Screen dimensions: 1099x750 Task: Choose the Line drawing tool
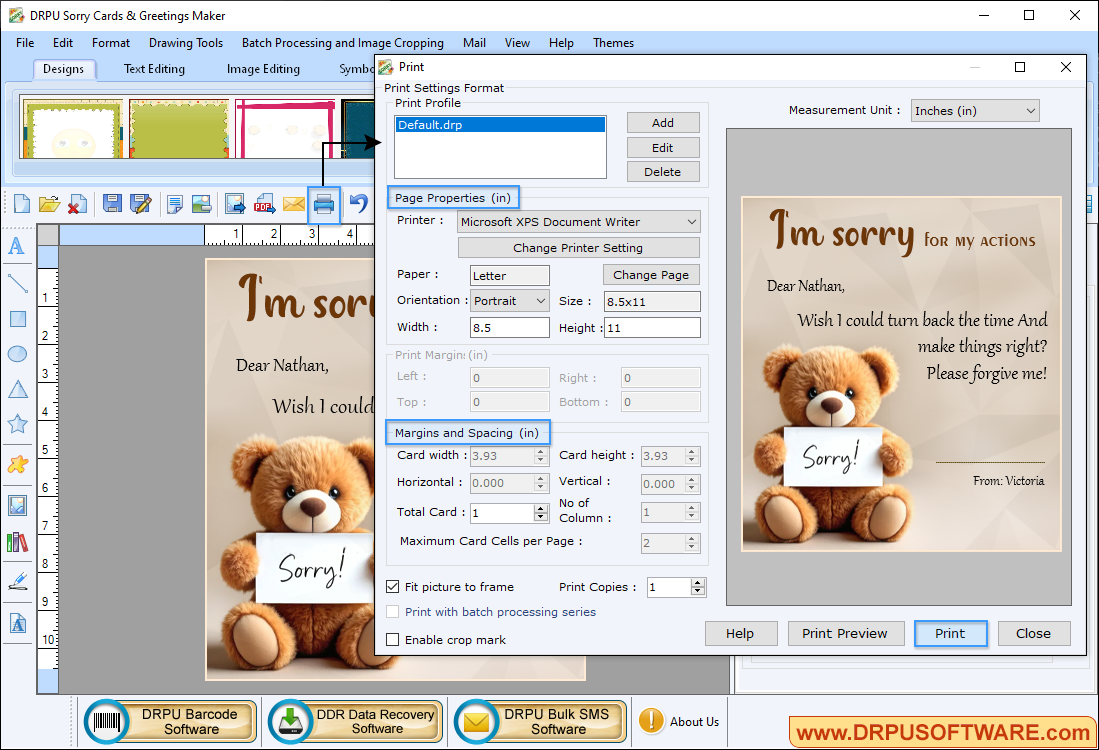coord(17,283)
